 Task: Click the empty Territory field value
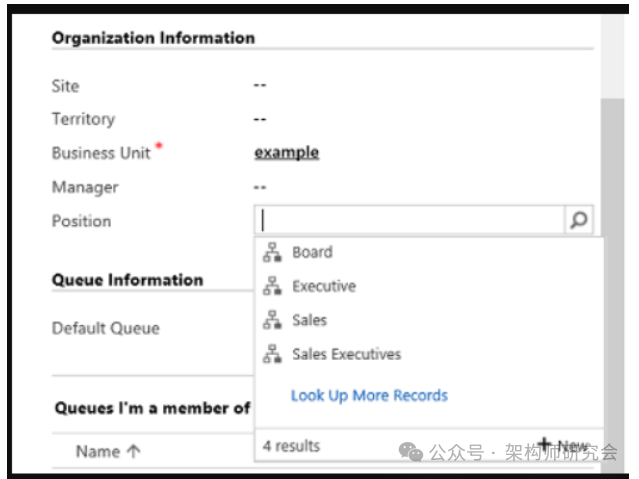coord(260,120)
